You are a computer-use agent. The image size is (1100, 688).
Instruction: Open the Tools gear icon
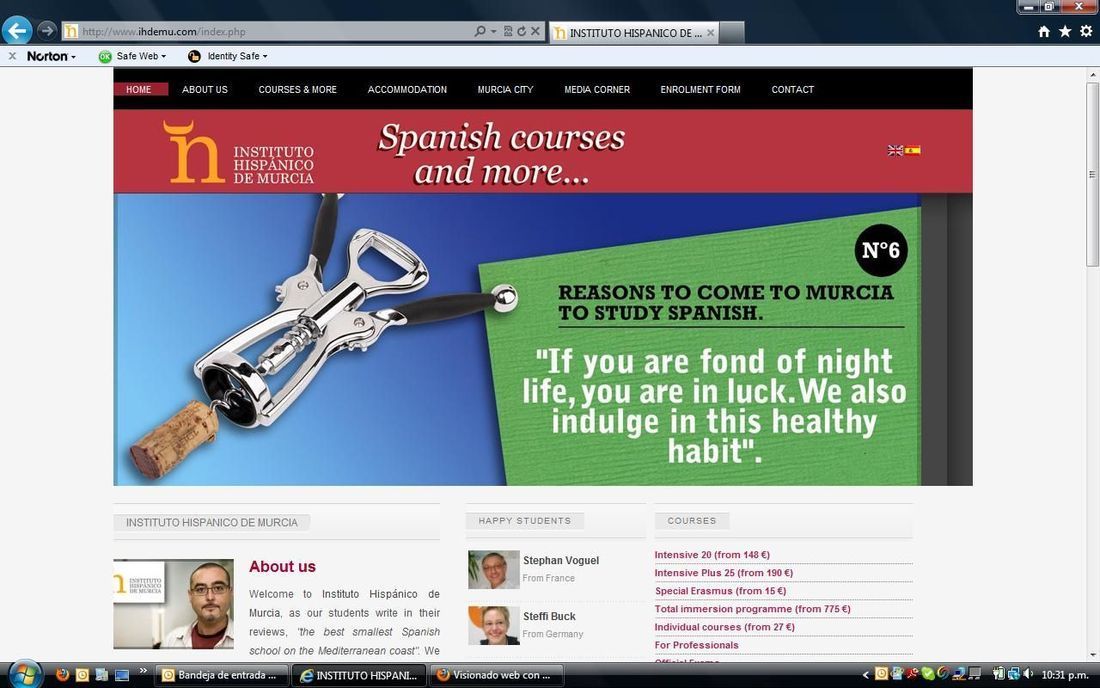(1086, 32)
